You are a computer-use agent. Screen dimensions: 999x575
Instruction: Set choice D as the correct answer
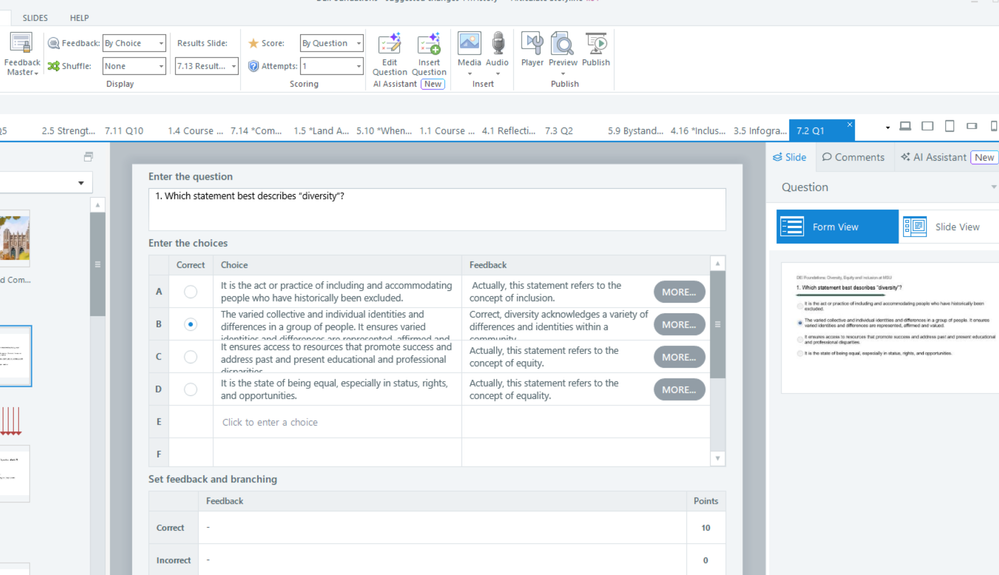[x=190, y=389]
